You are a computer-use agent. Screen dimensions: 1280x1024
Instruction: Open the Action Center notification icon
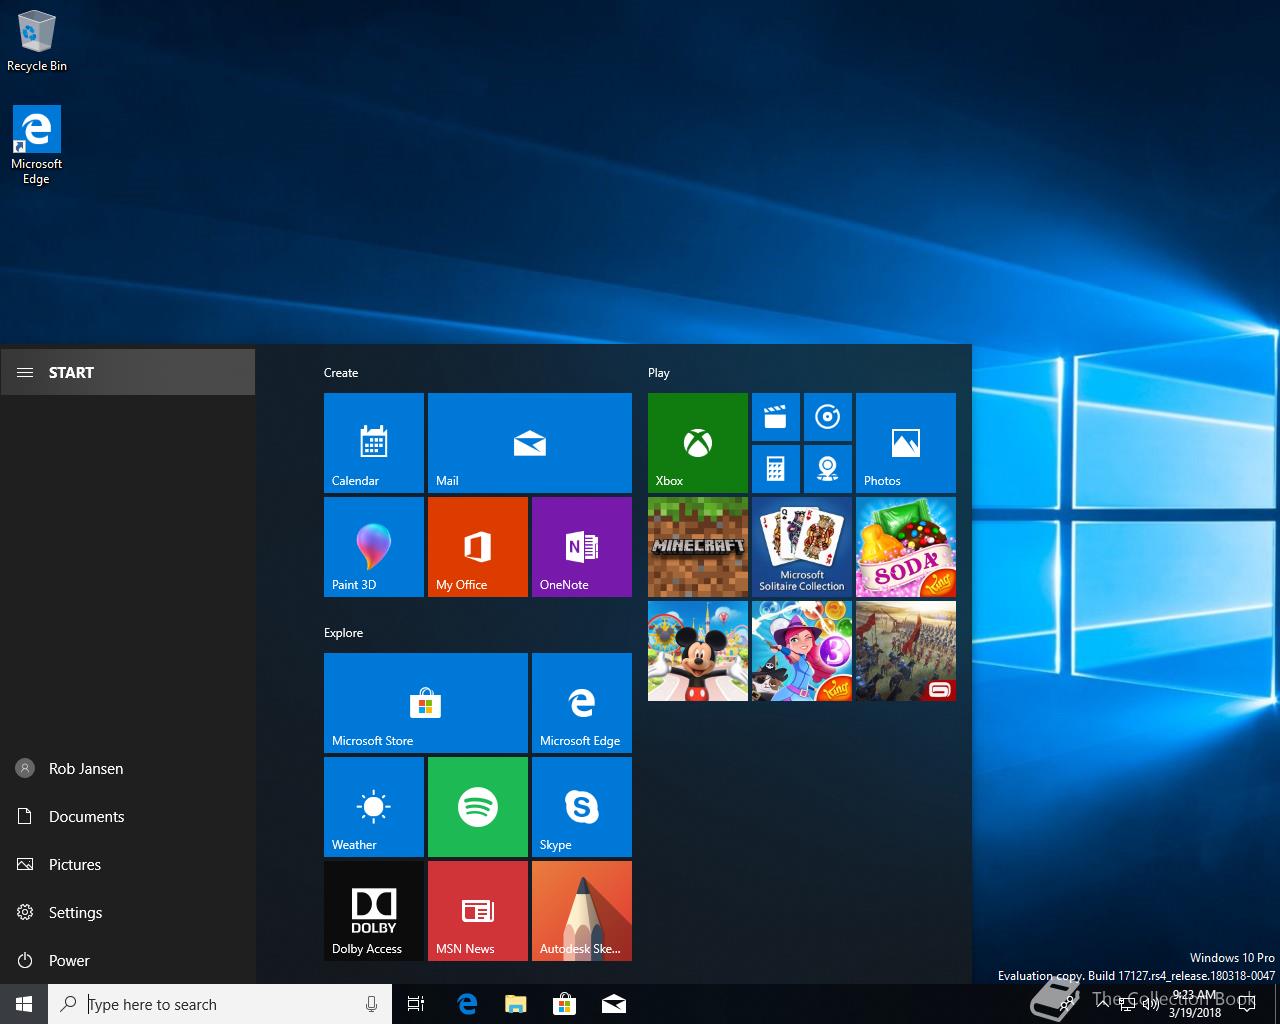pyautogui.click(x=1247, y=1004)
